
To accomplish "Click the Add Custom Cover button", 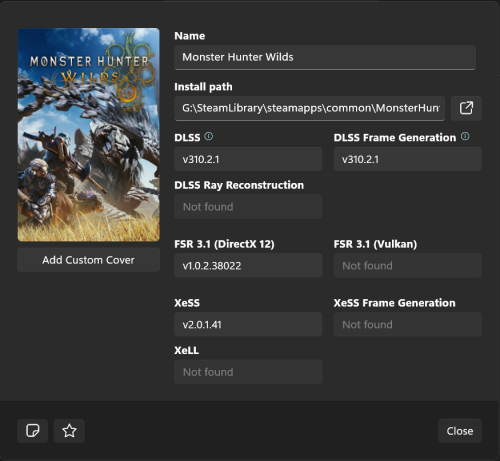I will click(x=88, y=260).
